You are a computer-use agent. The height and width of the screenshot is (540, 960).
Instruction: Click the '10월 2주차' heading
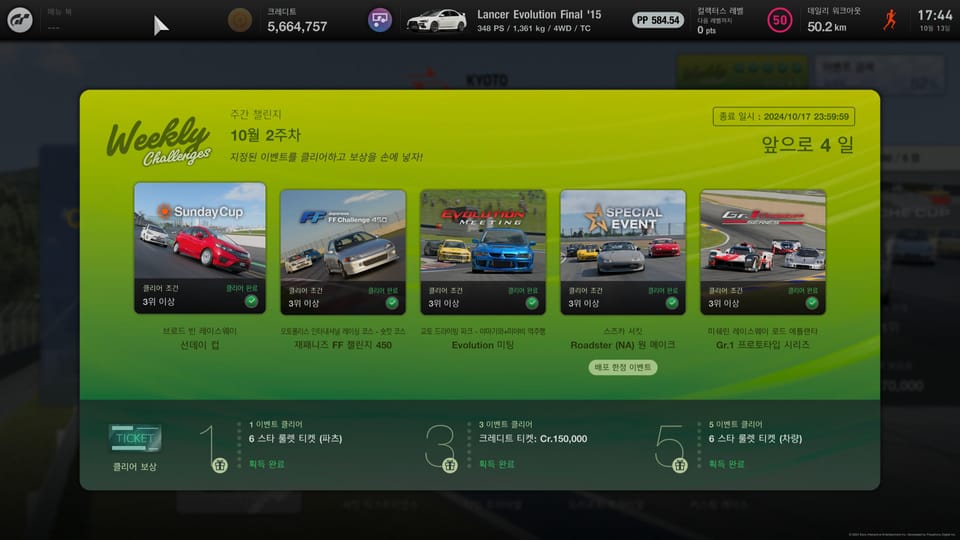tap(266, 135)
